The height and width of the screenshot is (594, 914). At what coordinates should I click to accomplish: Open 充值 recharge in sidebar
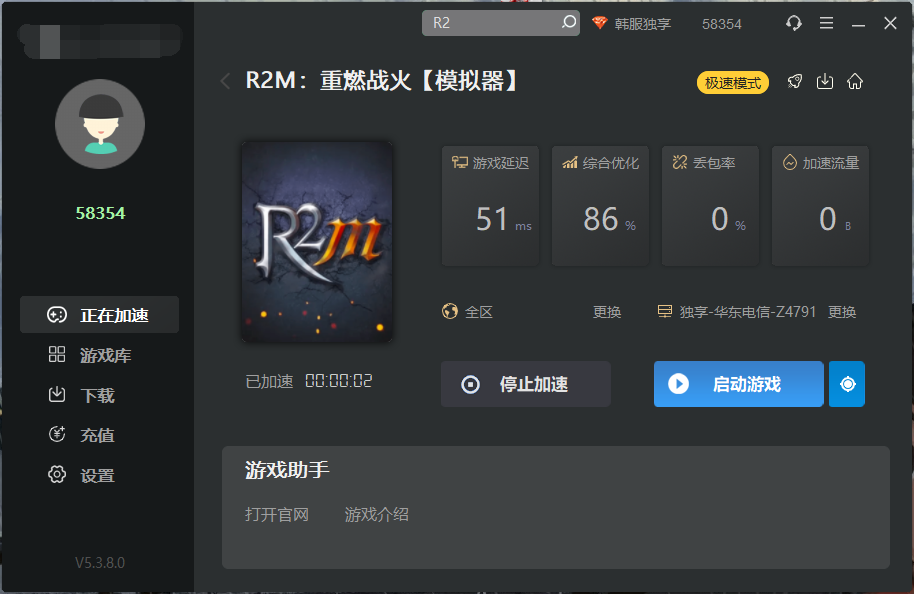click(99, 435)
